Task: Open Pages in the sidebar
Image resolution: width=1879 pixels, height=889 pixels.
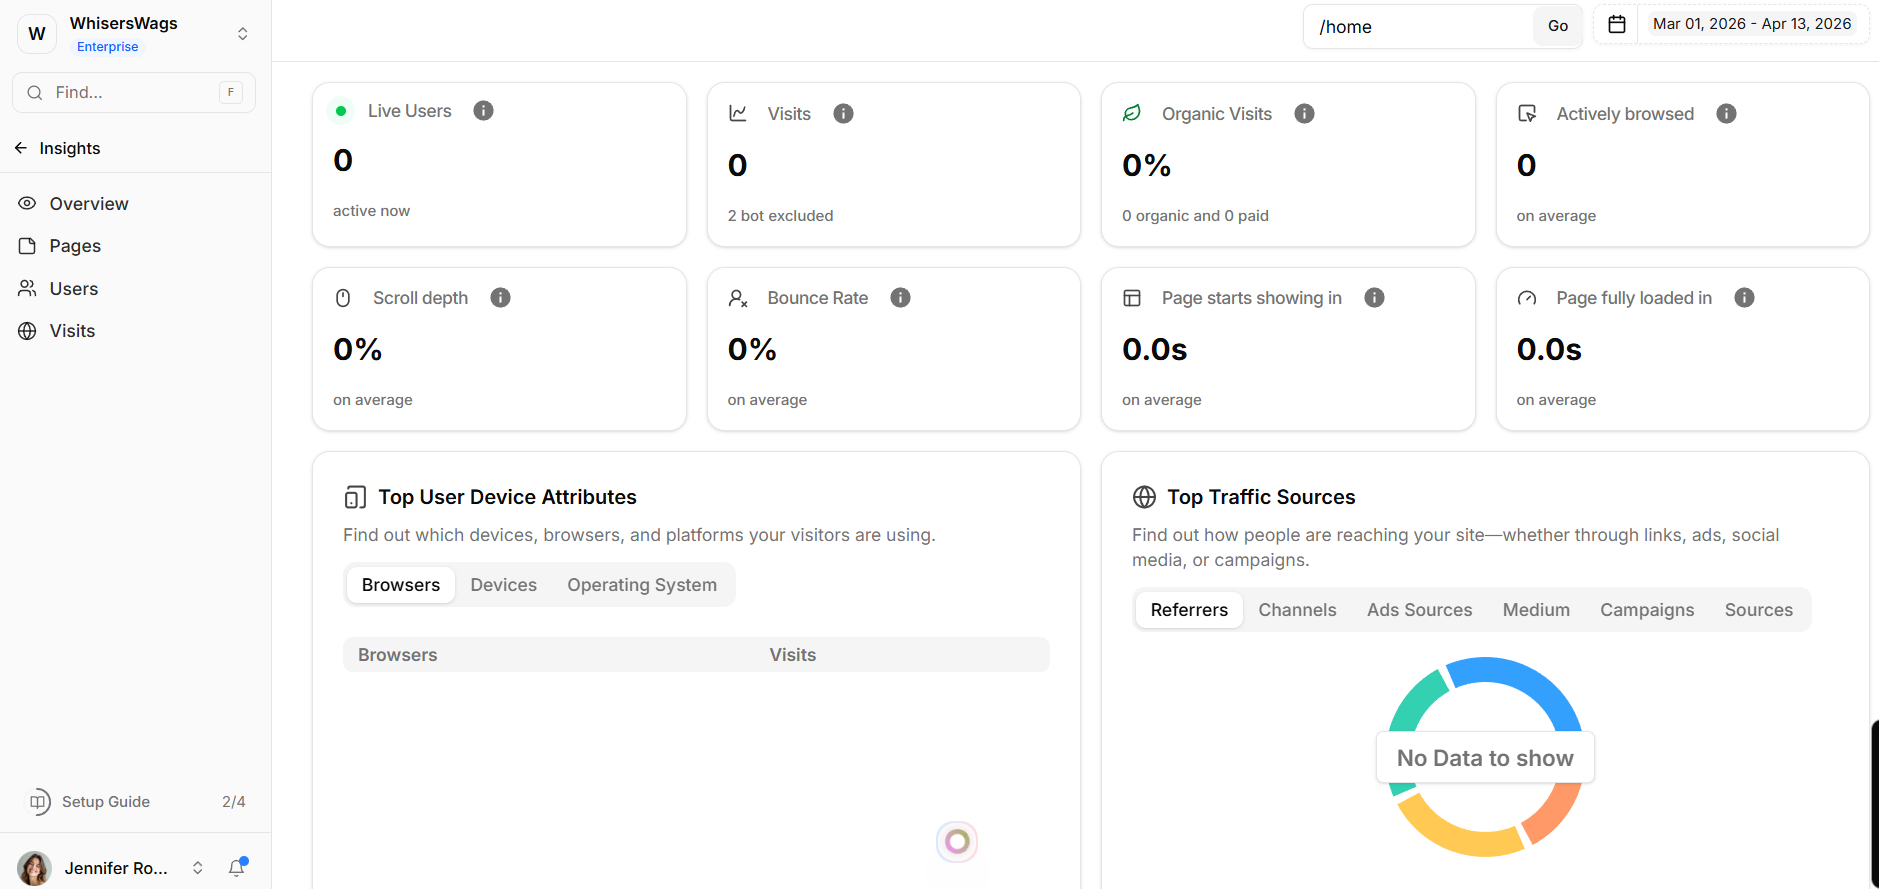Action: [75, 246]
